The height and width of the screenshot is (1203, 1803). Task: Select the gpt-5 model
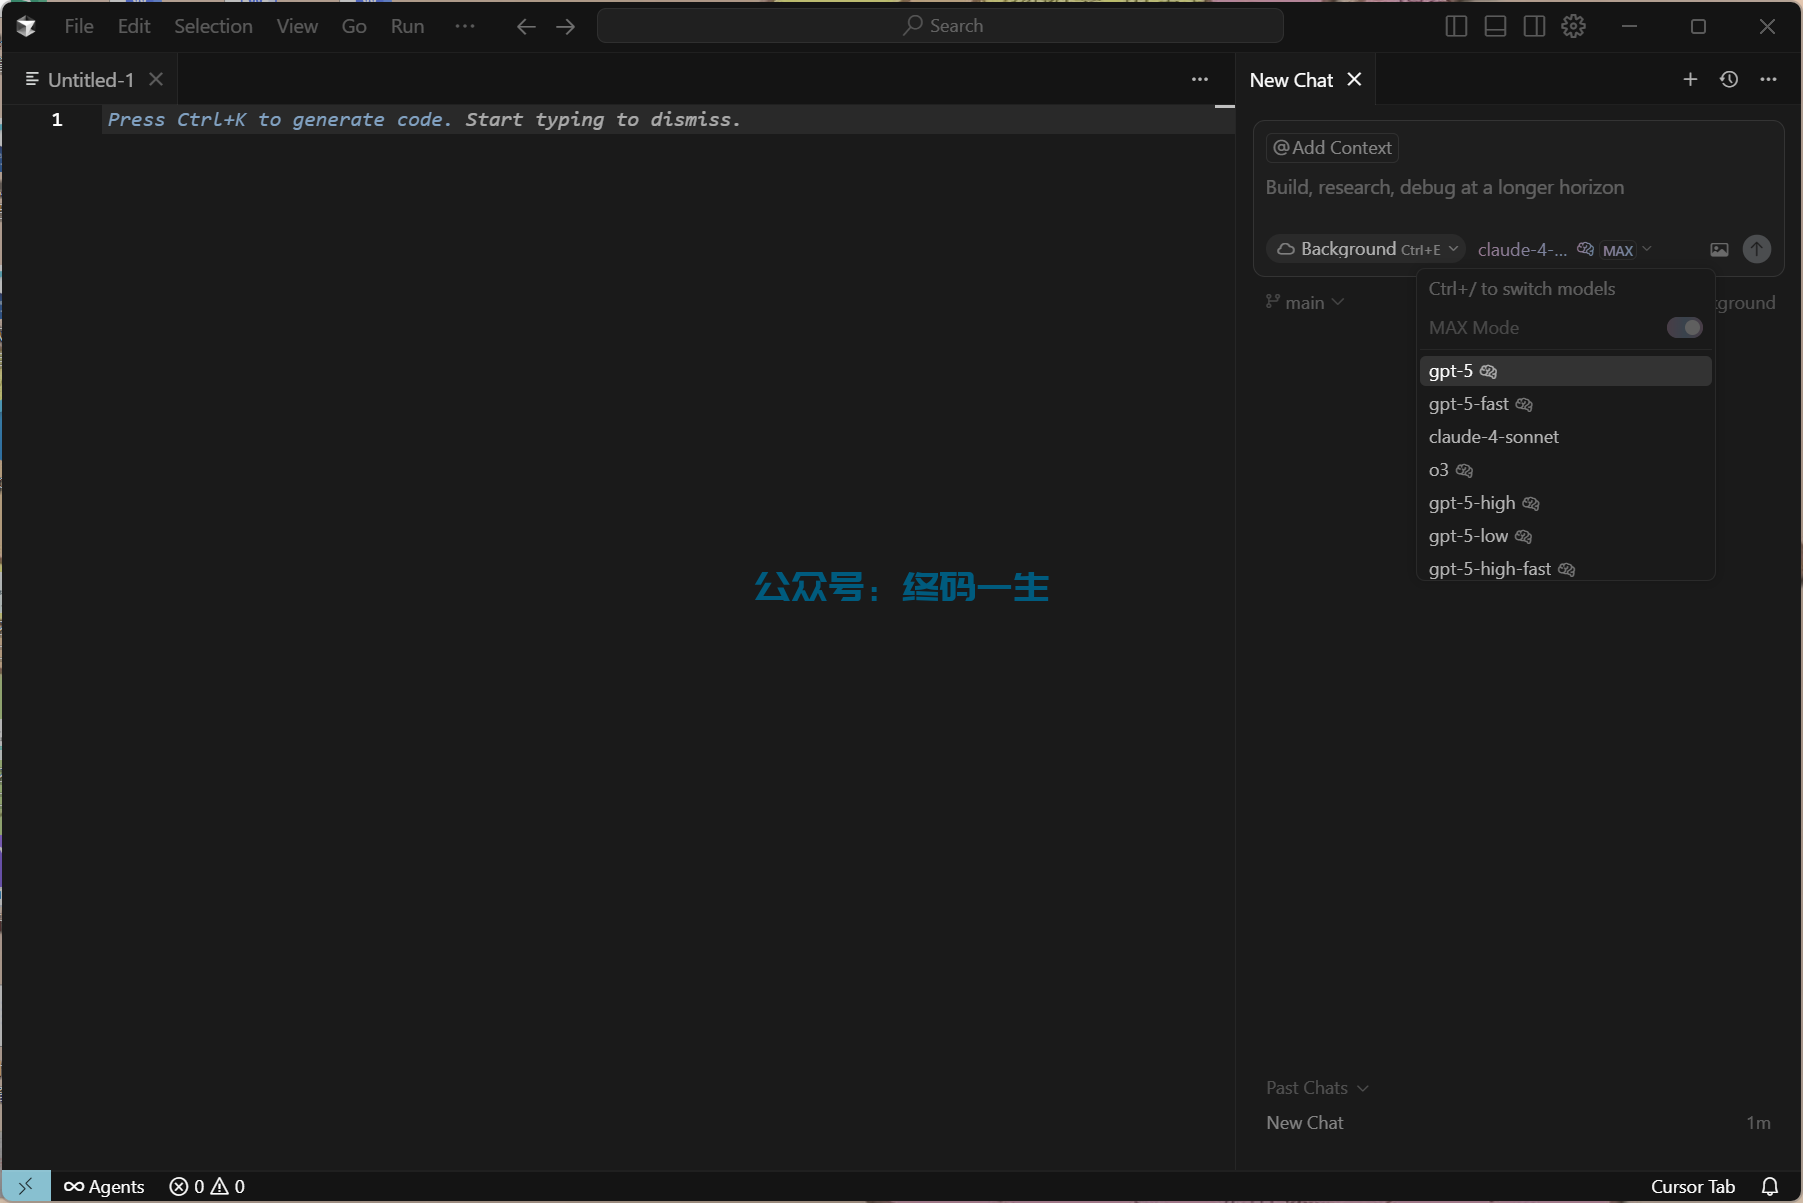tap(1565, 371)
